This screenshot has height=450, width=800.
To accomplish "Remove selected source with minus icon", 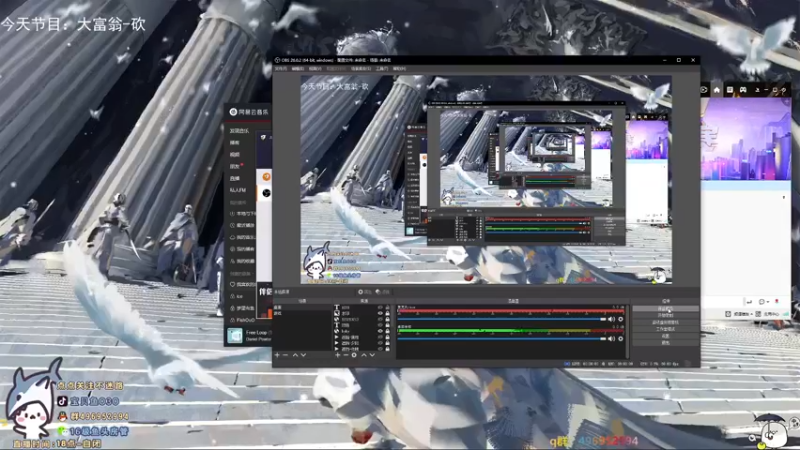I will tap(345, 355).
